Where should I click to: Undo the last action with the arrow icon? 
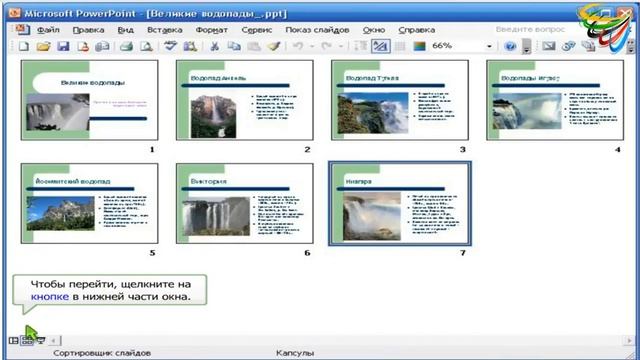(298, 46)
